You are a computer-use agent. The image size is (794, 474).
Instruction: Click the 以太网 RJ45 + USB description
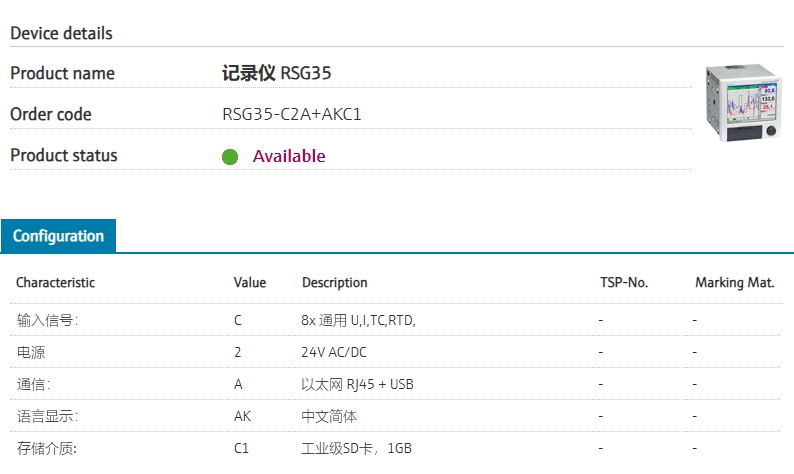[x=357, y=384]
